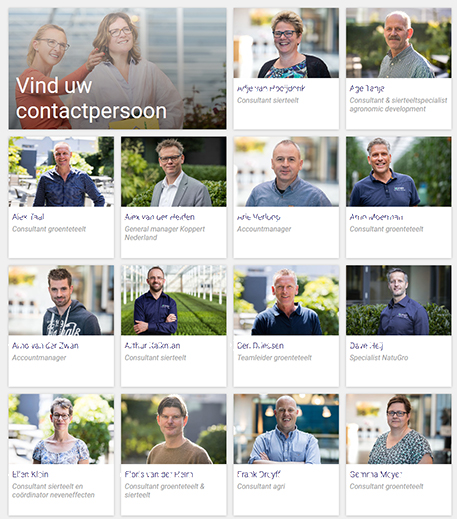Viewport: 457px width, 519px height.
Task: Open Alex van der Heiden's name link
Action: [160, 217]
